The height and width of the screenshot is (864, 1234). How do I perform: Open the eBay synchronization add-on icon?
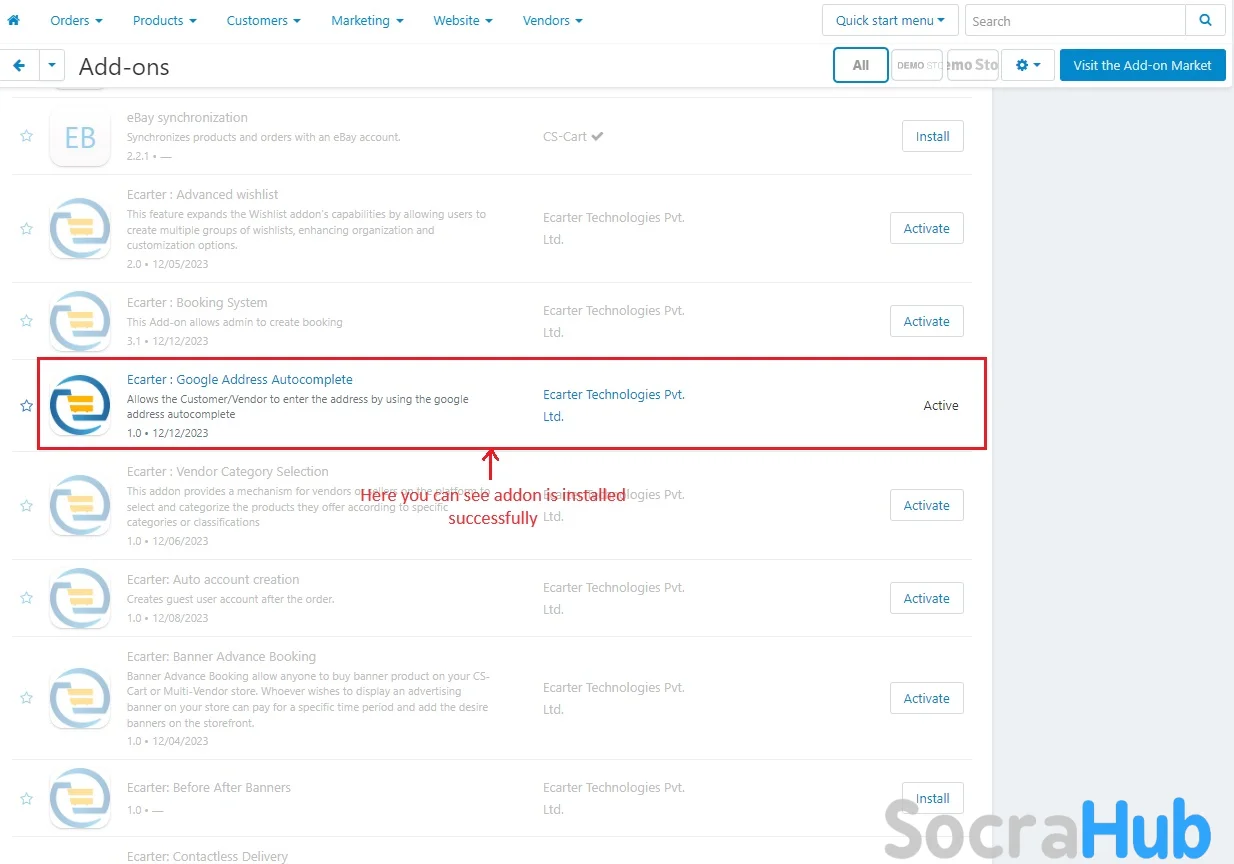click(80, 136)
